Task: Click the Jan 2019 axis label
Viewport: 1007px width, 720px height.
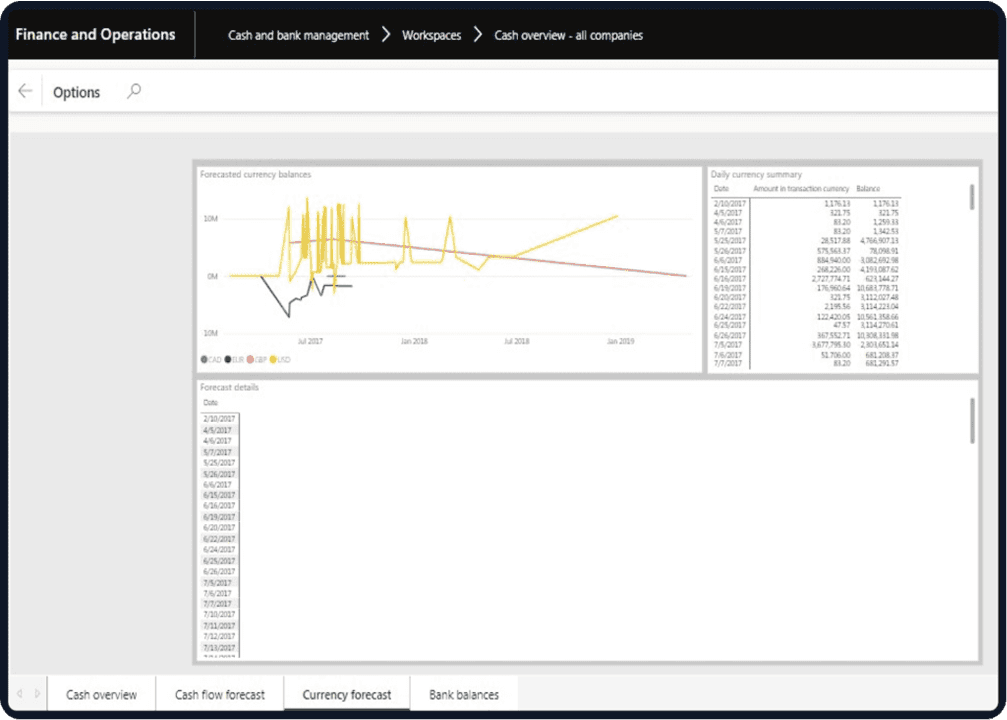Action: click(x=620, y=341)
